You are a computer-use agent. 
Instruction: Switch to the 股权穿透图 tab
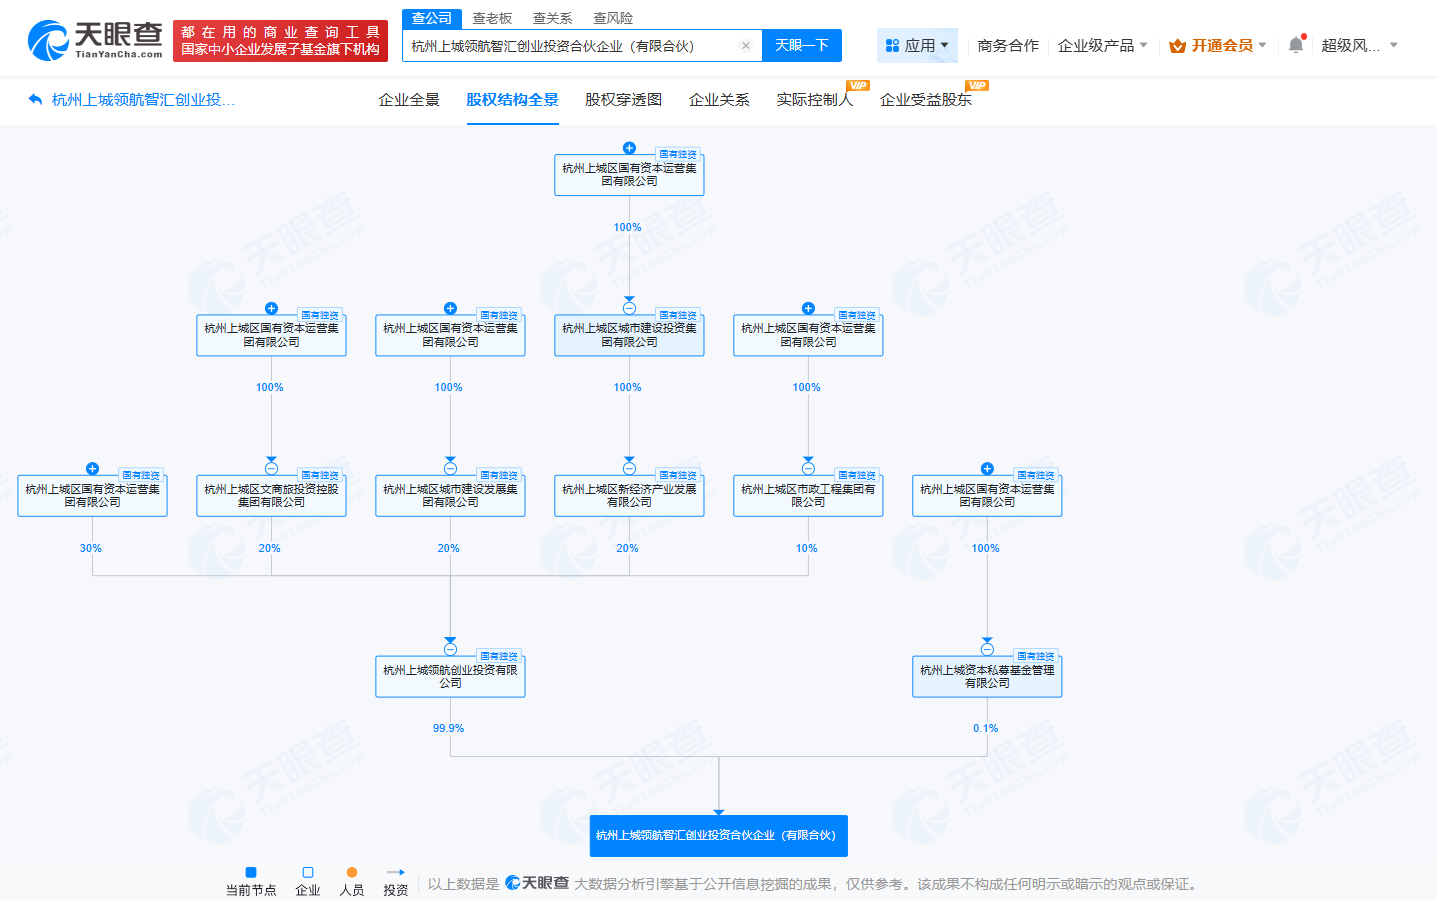tap(625, 100)
